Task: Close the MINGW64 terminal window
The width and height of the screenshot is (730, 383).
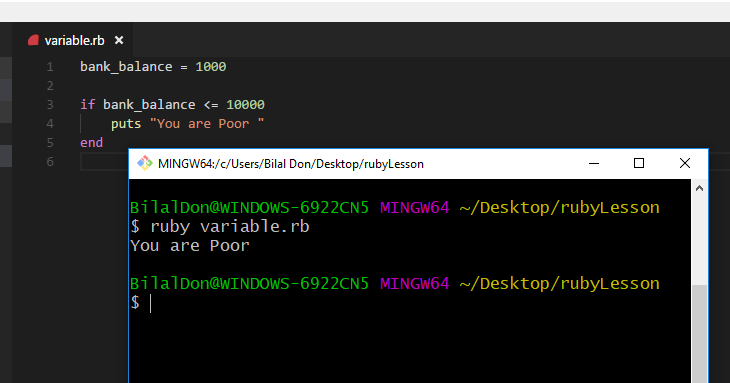Action: [684, 163]
